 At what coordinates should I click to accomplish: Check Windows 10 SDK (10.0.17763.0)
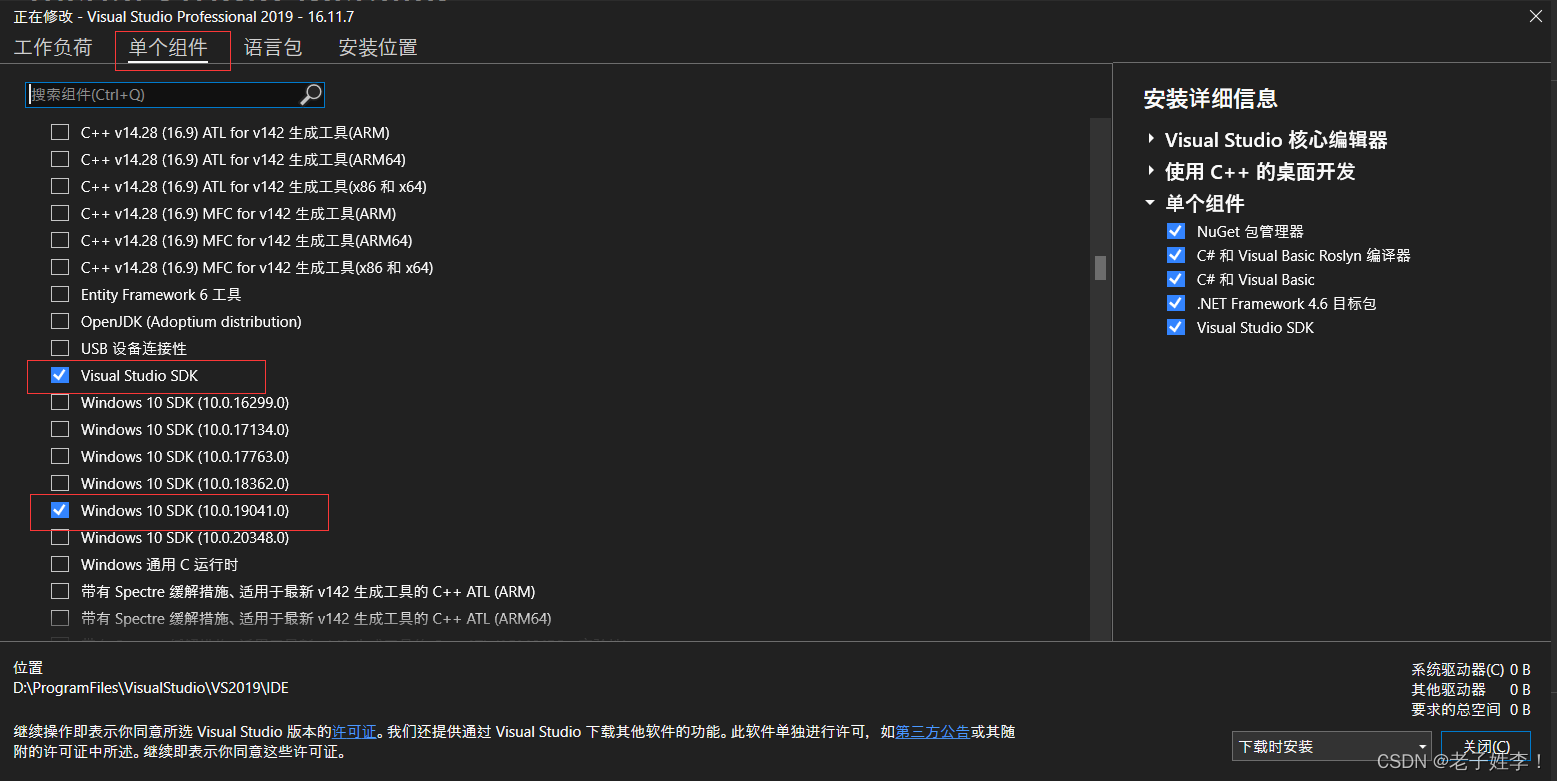click(x=60, y=456)
